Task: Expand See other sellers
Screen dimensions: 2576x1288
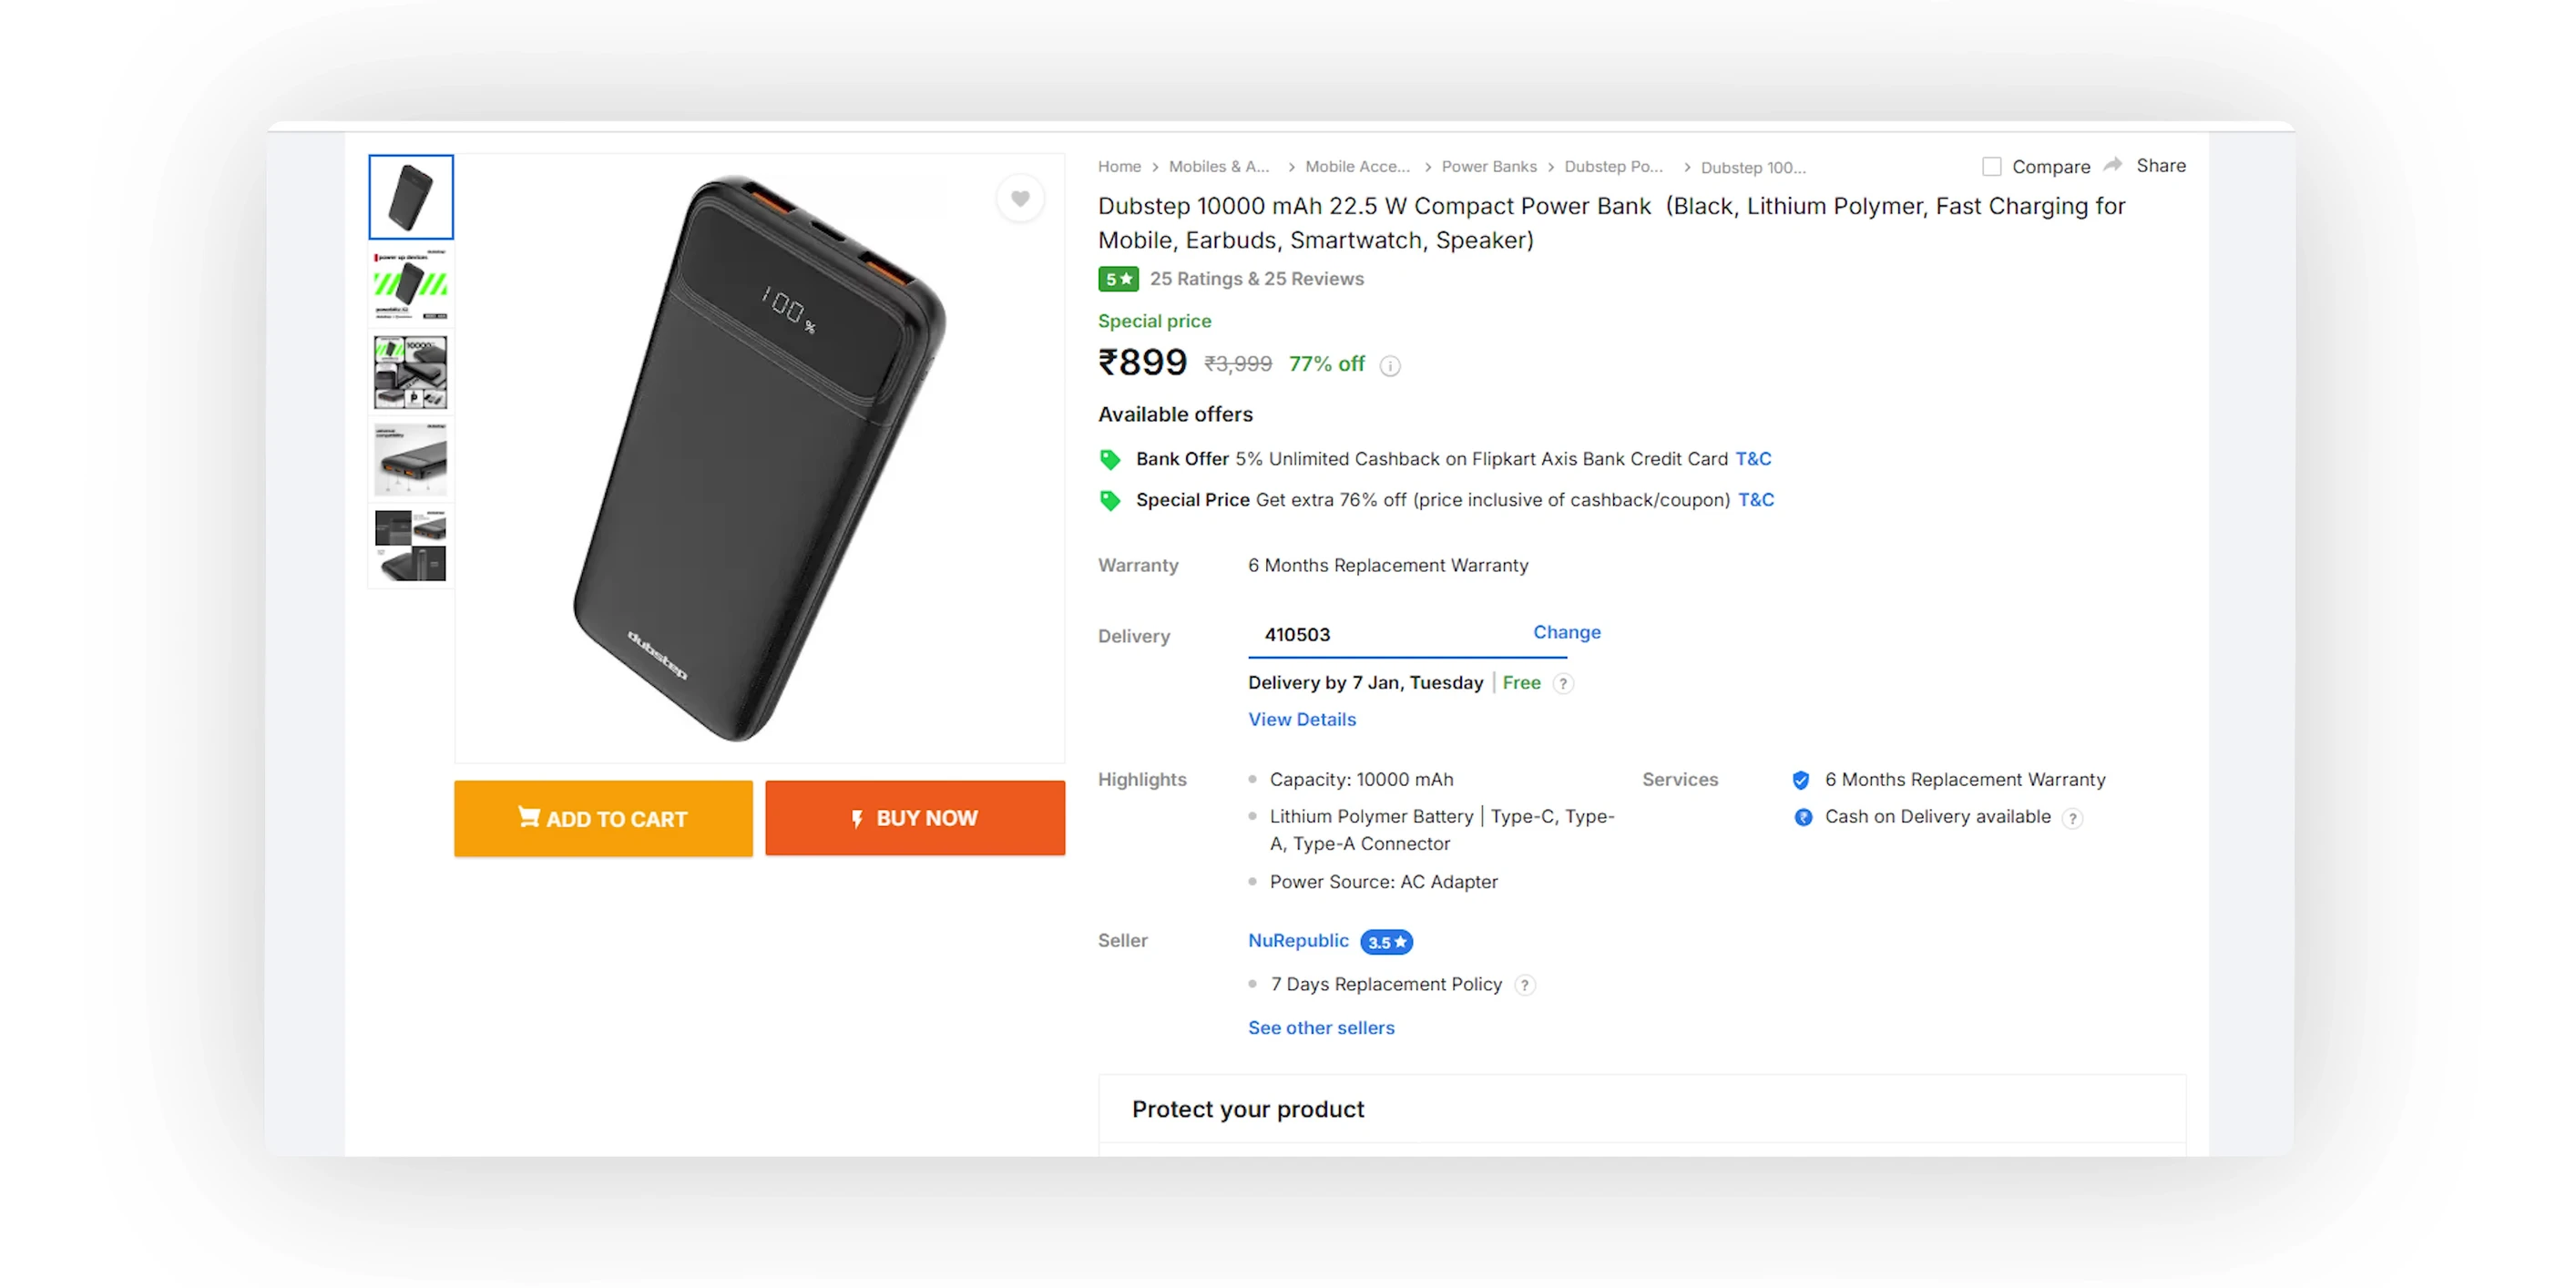Action: (x=1321, y=1028)
